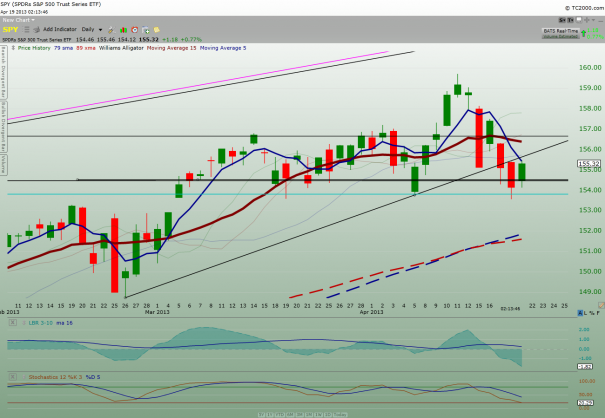The height and width of the screenshot is (418, 605).
Task: Open the Bullish Divergent Bar side tab
Action: pos(3,127)
